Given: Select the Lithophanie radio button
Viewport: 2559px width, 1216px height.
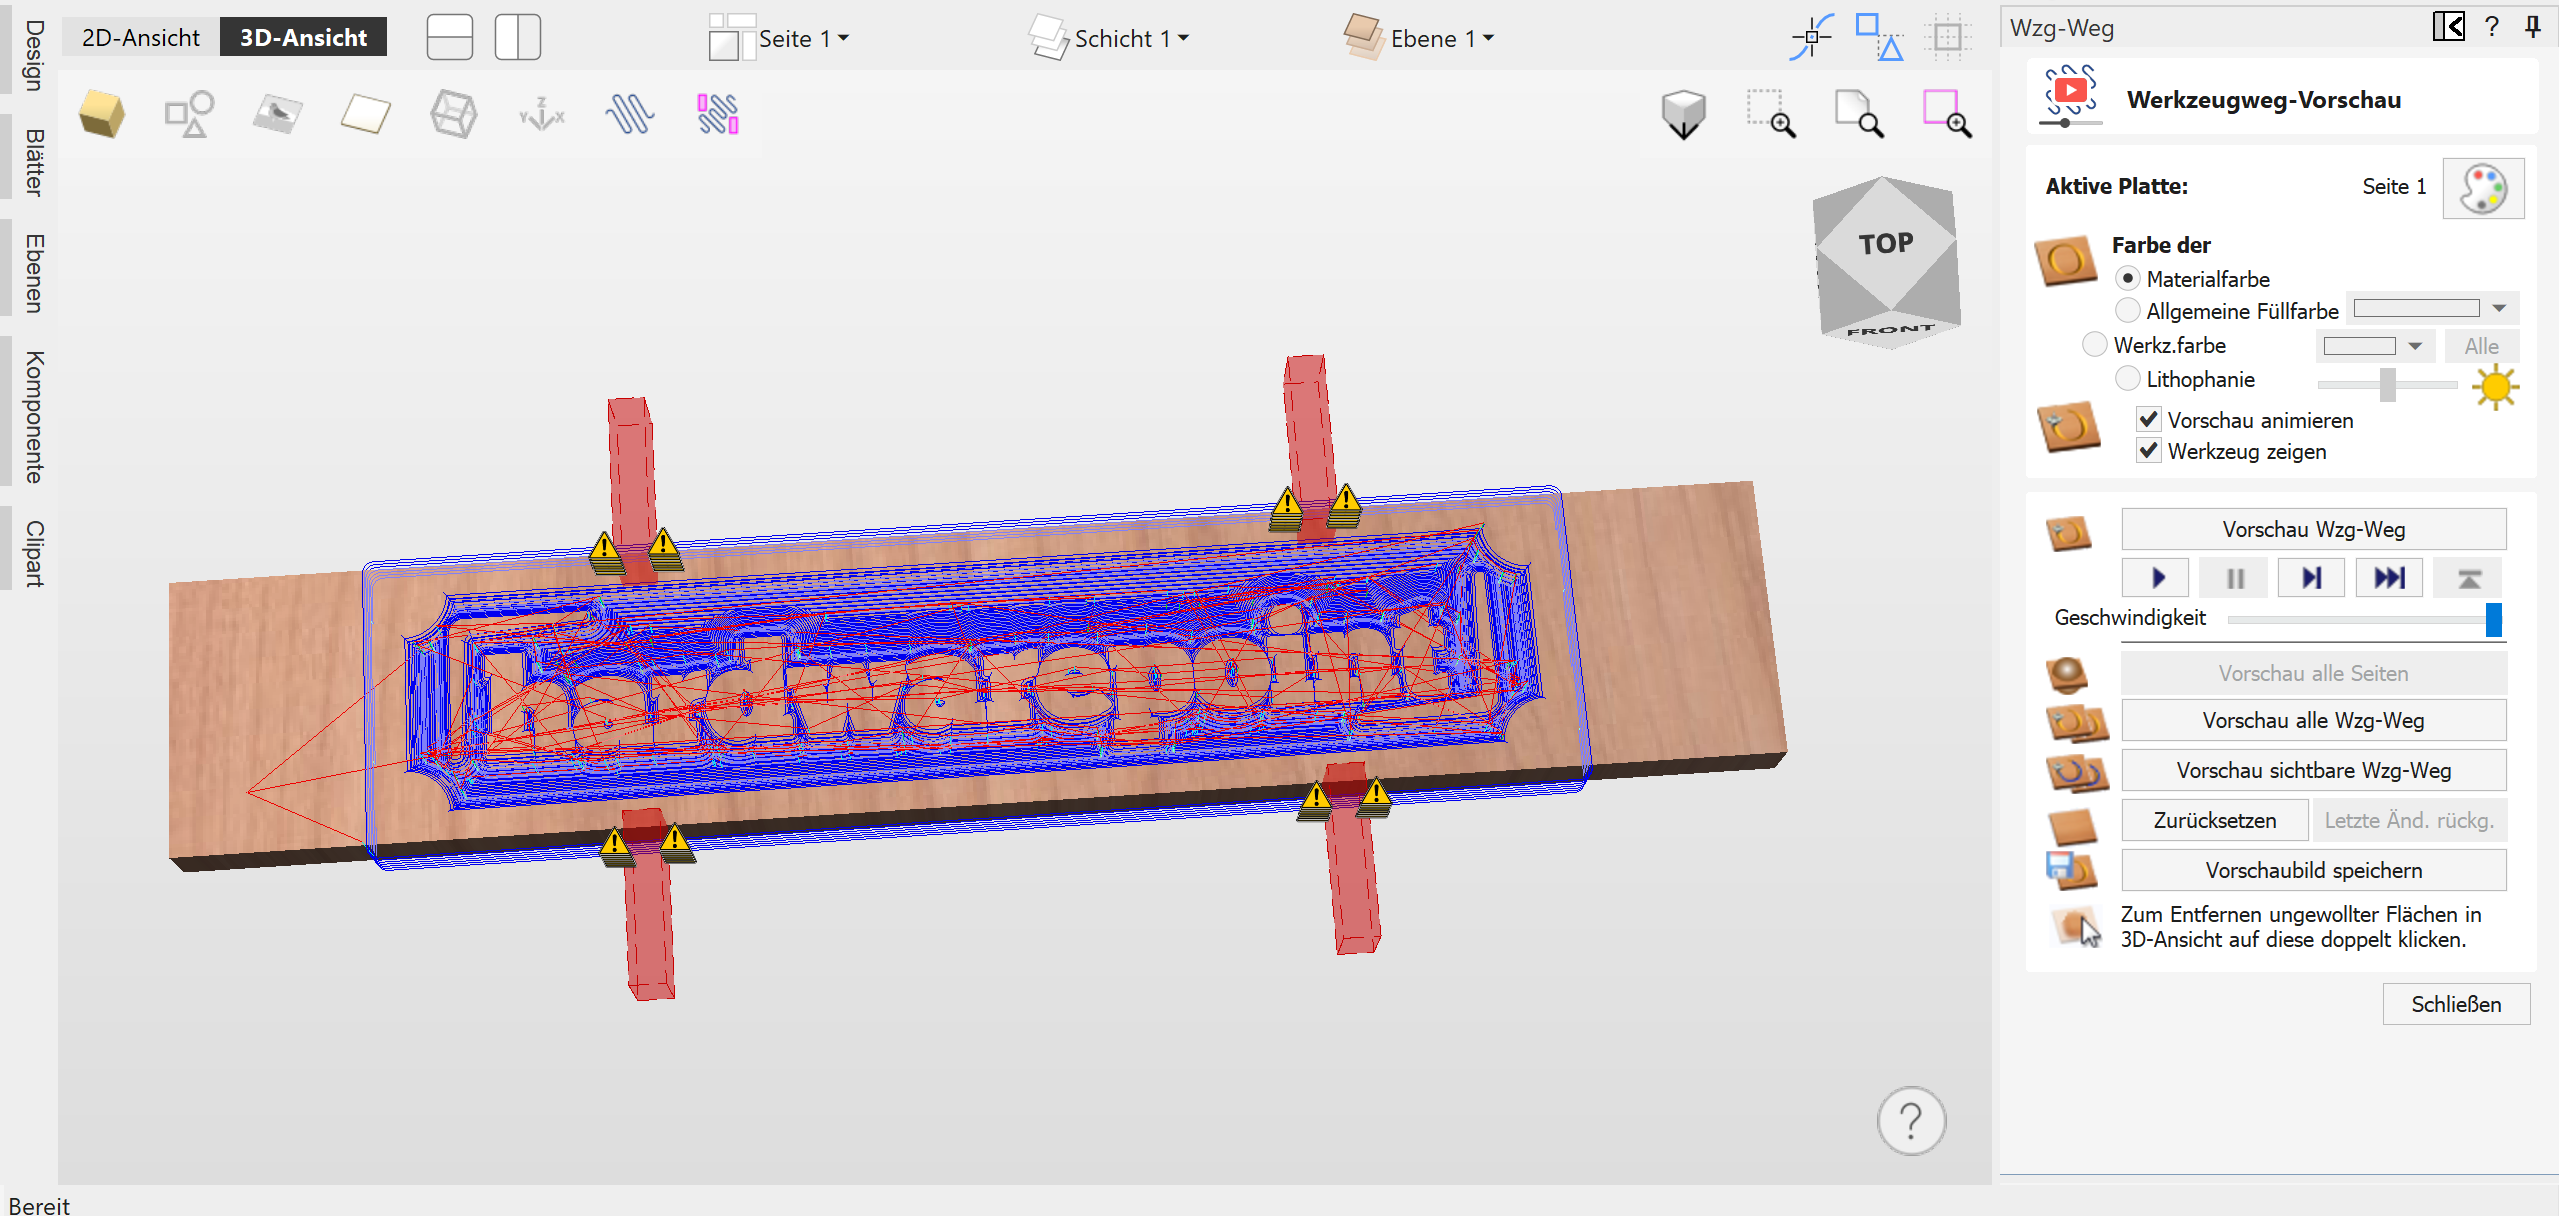Looking at the screenshot, I should pos(2128,378).
